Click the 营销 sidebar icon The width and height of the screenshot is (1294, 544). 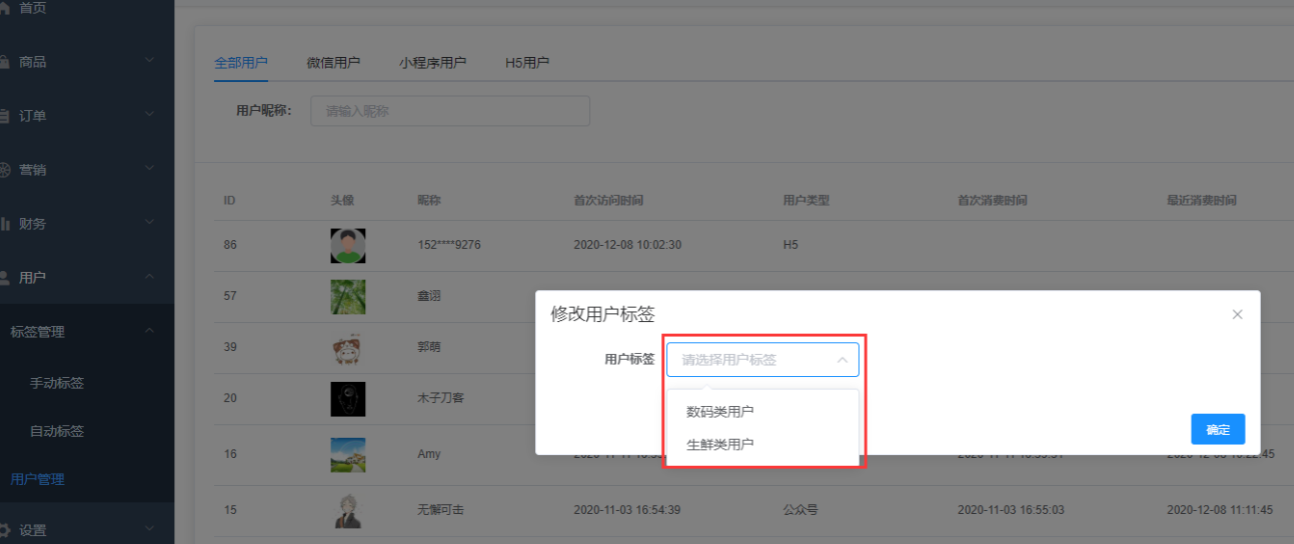tap(5, 170)
